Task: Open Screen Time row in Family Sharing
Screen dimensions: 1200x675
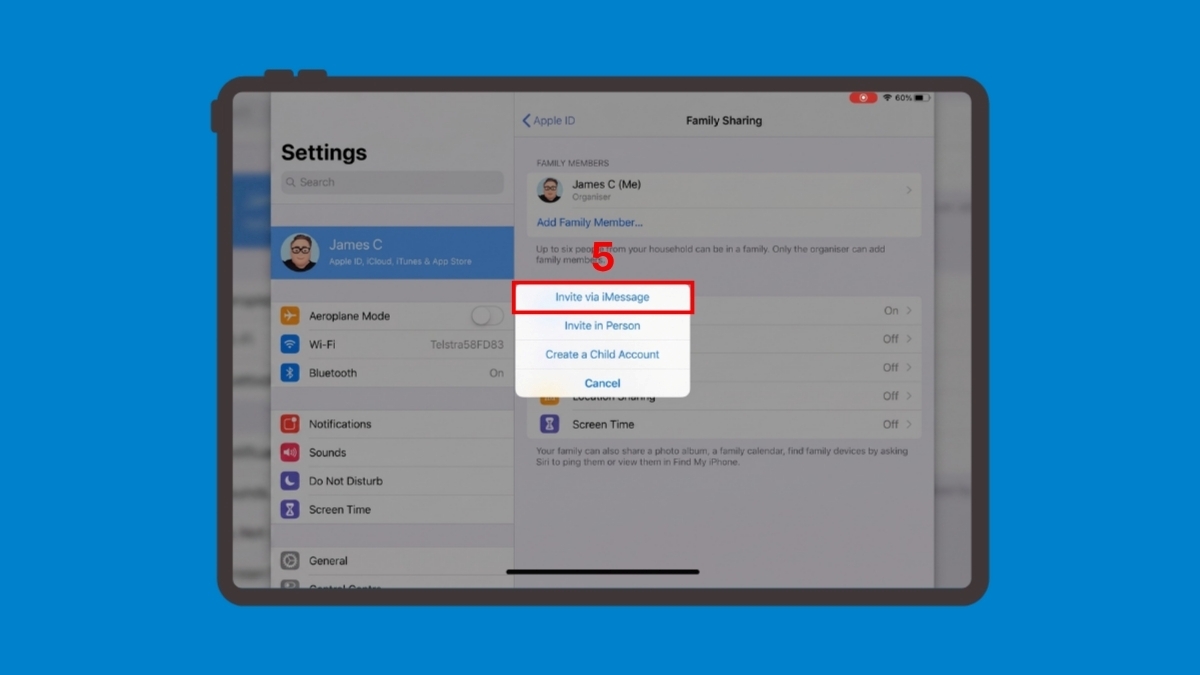Action: [x=724, y=424]
